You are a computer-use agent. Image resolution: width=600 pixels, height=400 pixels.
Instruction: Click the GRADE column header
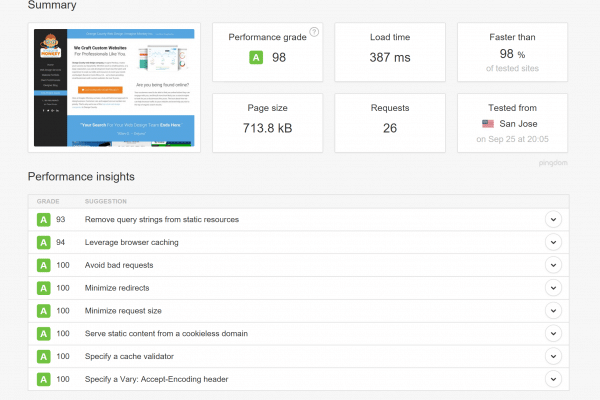click(48, 201)
